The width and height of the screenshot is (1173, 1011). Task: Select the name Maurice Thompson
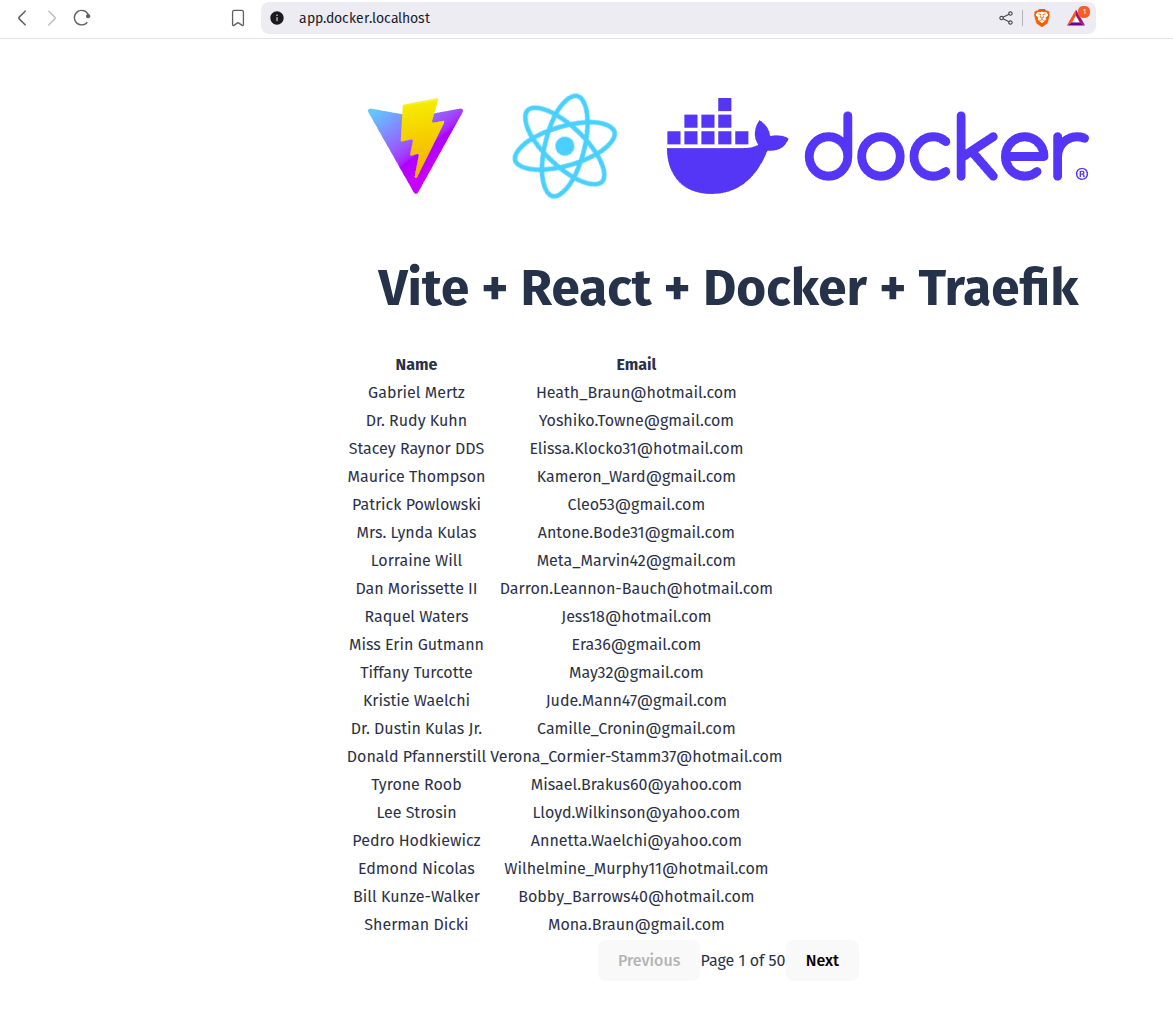(x=416, y=476)
